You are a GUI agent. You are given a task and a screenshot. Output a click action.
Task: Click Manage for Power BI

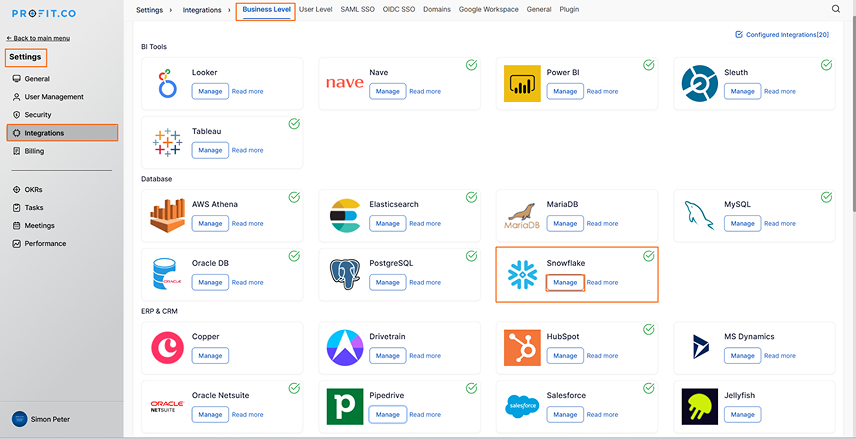(x=565, y=91)
